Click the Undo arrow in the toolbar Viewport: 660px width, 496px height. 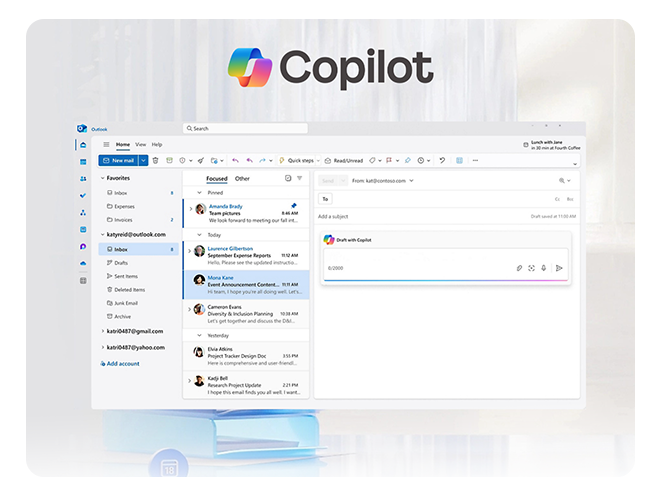(x=442, y=160)
